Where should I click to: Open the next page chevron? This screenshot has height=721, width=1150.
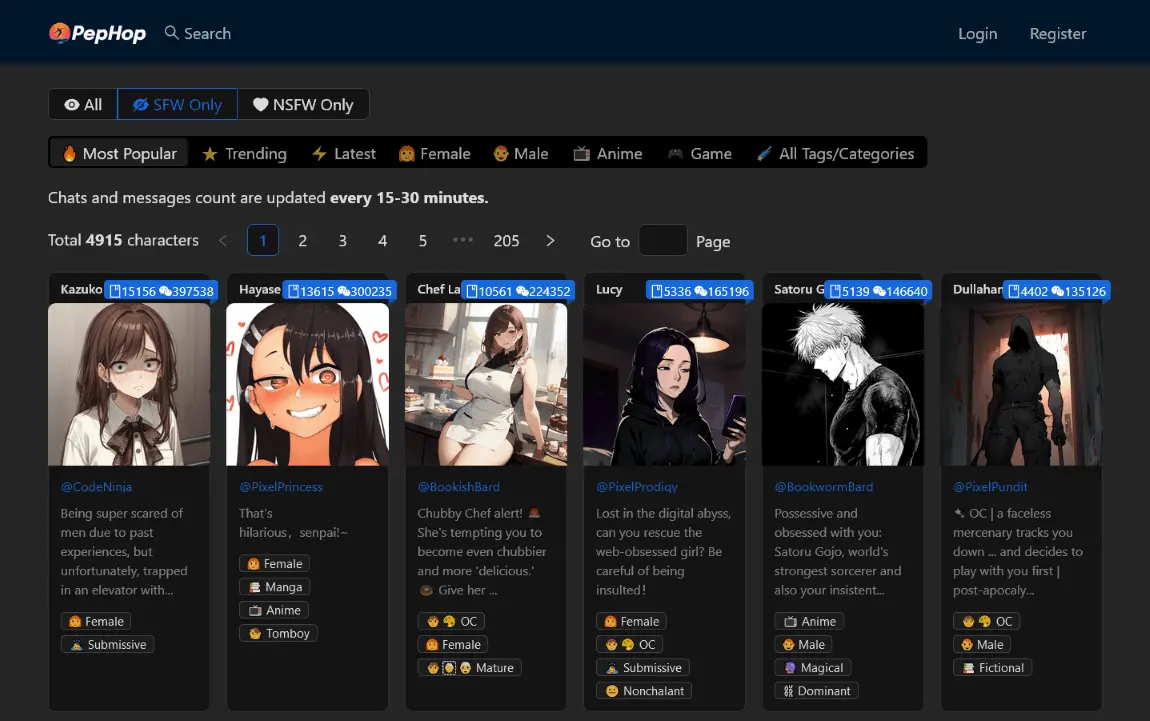[550, 240]
